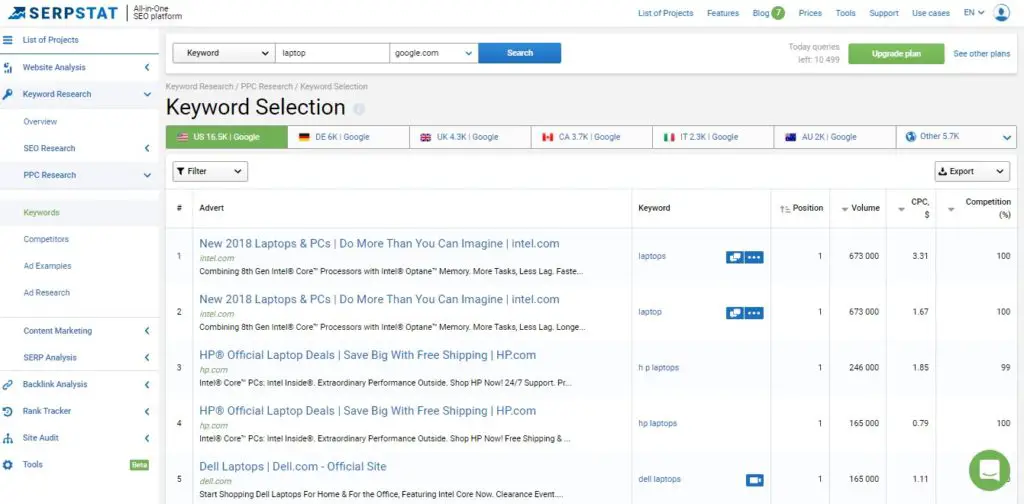Click the SERP features icon for 'laptop'
Screen dimensions: 1024x504
pos(735,313)
